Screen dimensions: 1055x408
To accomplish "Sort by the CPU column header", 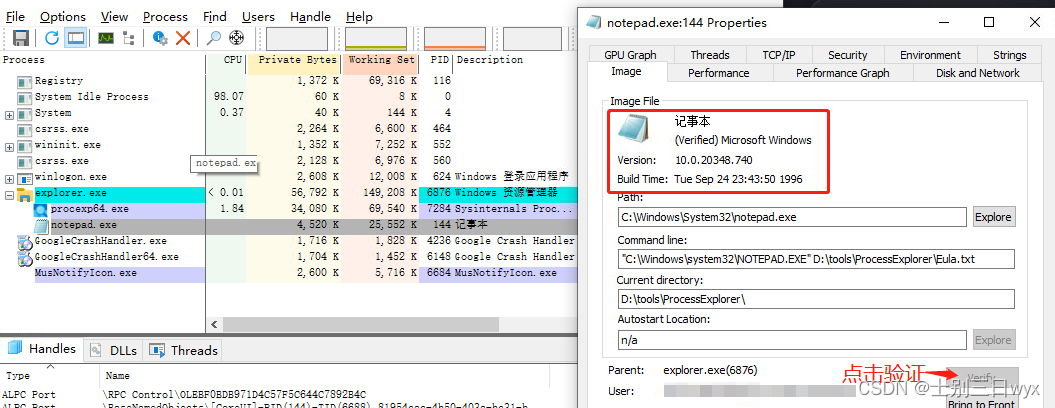I will pos(225,60).
